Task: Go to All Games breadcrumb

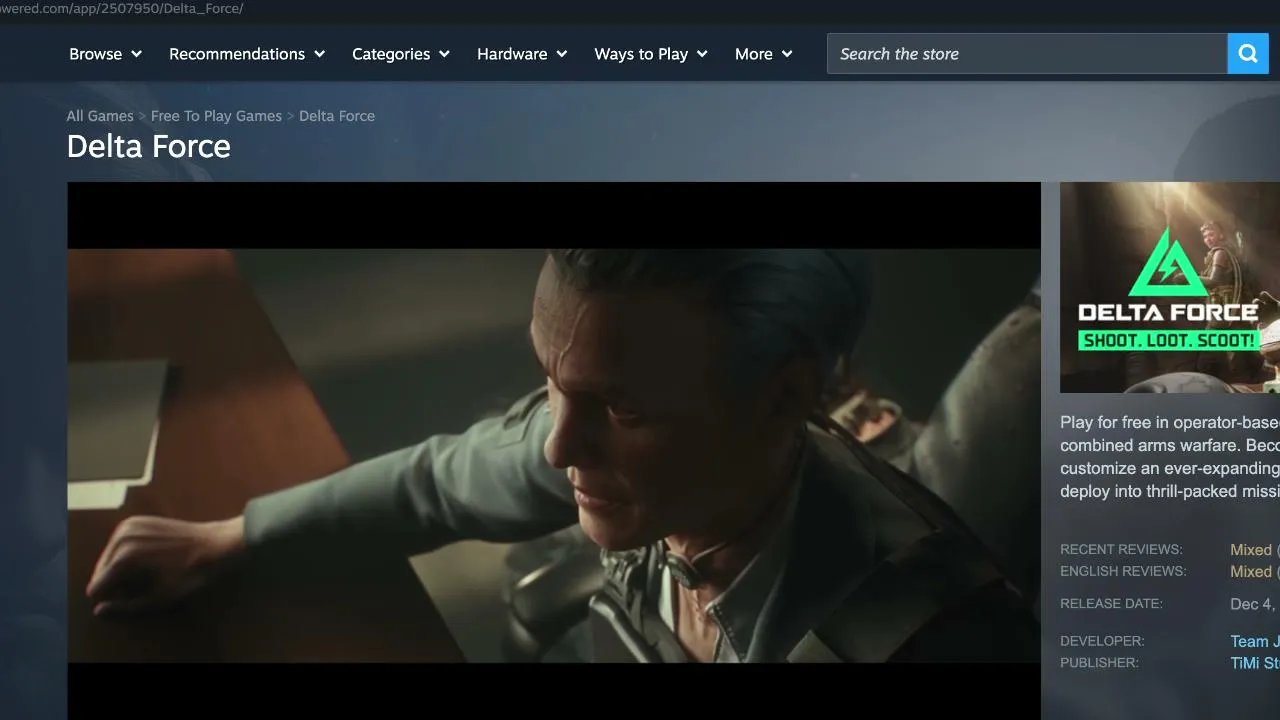Action: click(100, 116)
